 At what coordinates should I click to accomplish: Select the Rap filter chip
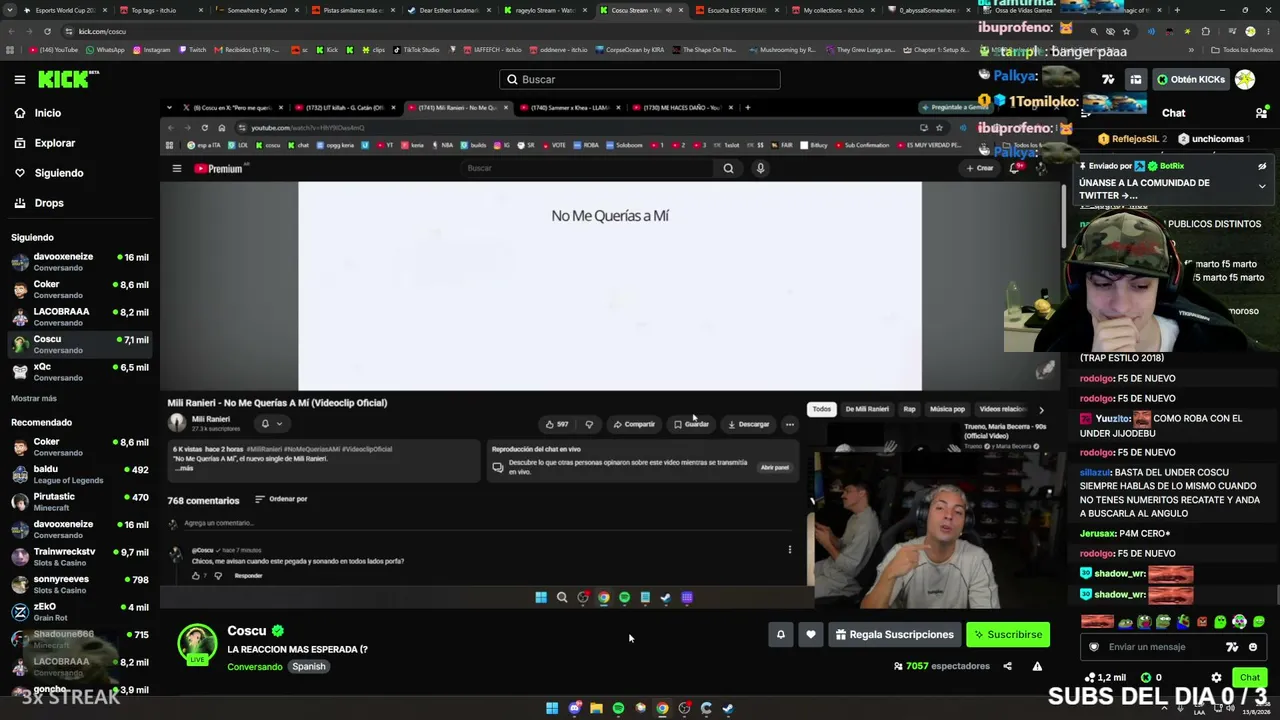pos(909,409)
